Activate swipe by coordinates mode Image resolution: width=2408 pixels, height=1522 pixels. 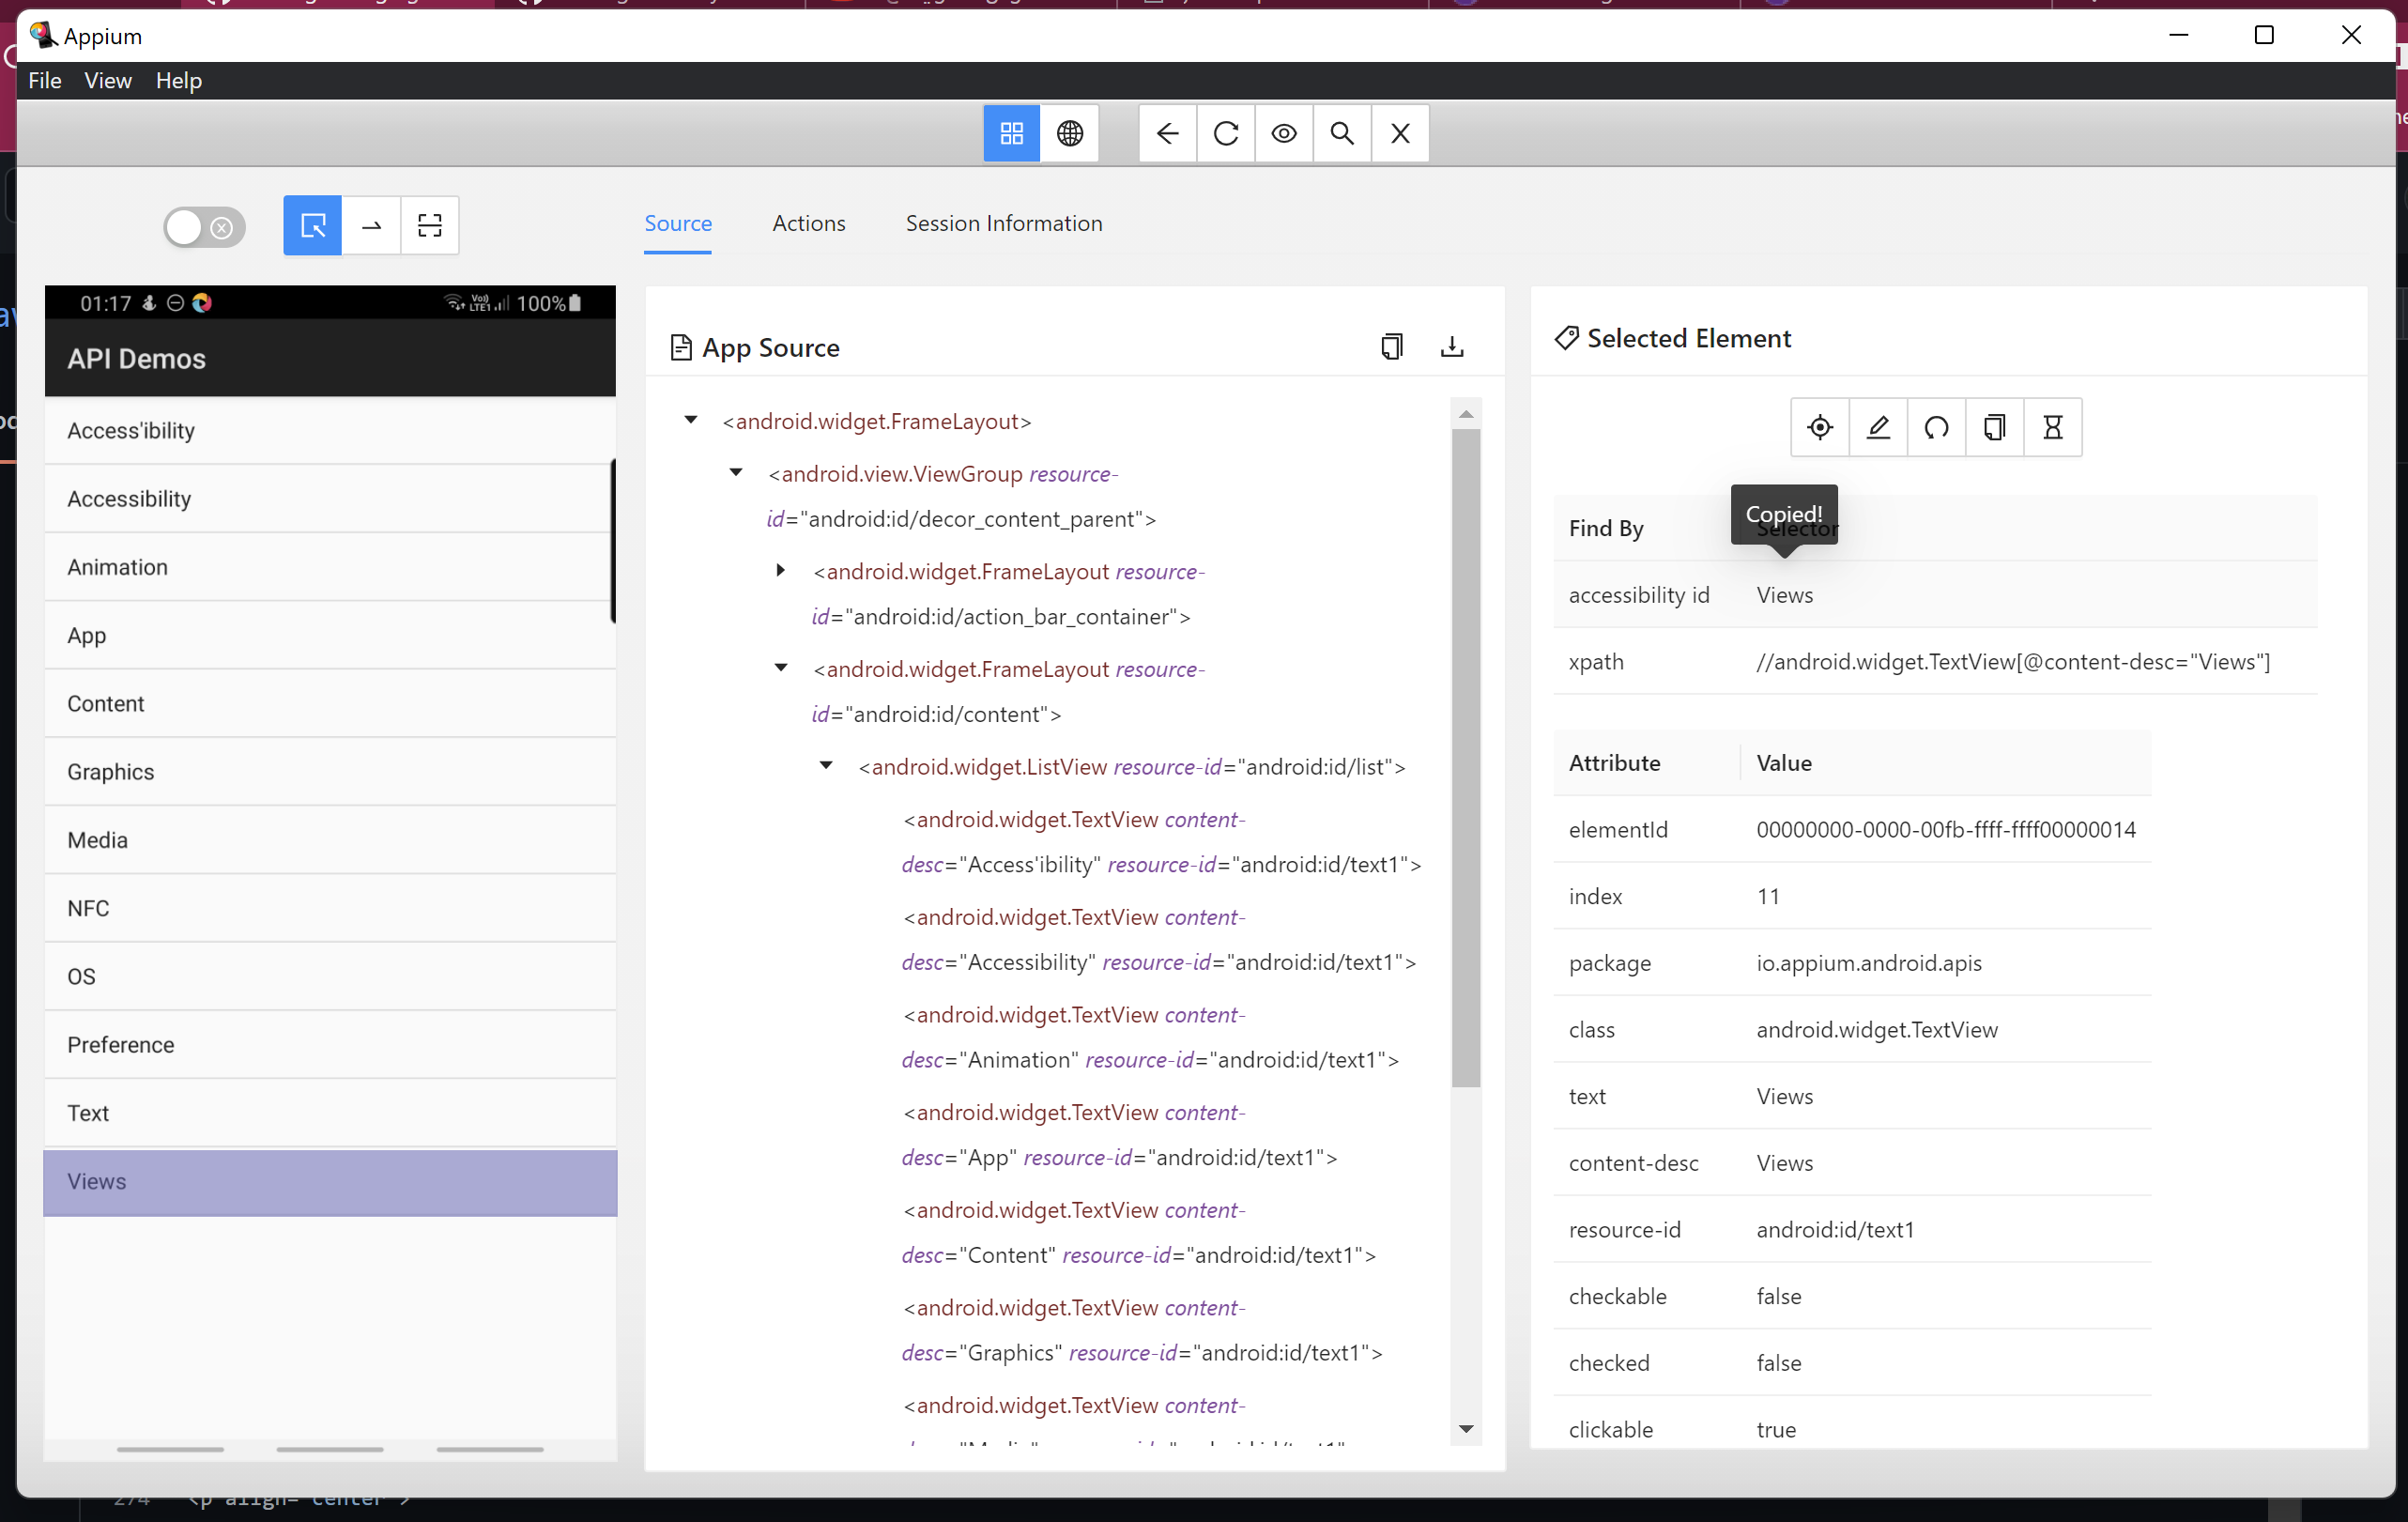(x=371, y=225)
